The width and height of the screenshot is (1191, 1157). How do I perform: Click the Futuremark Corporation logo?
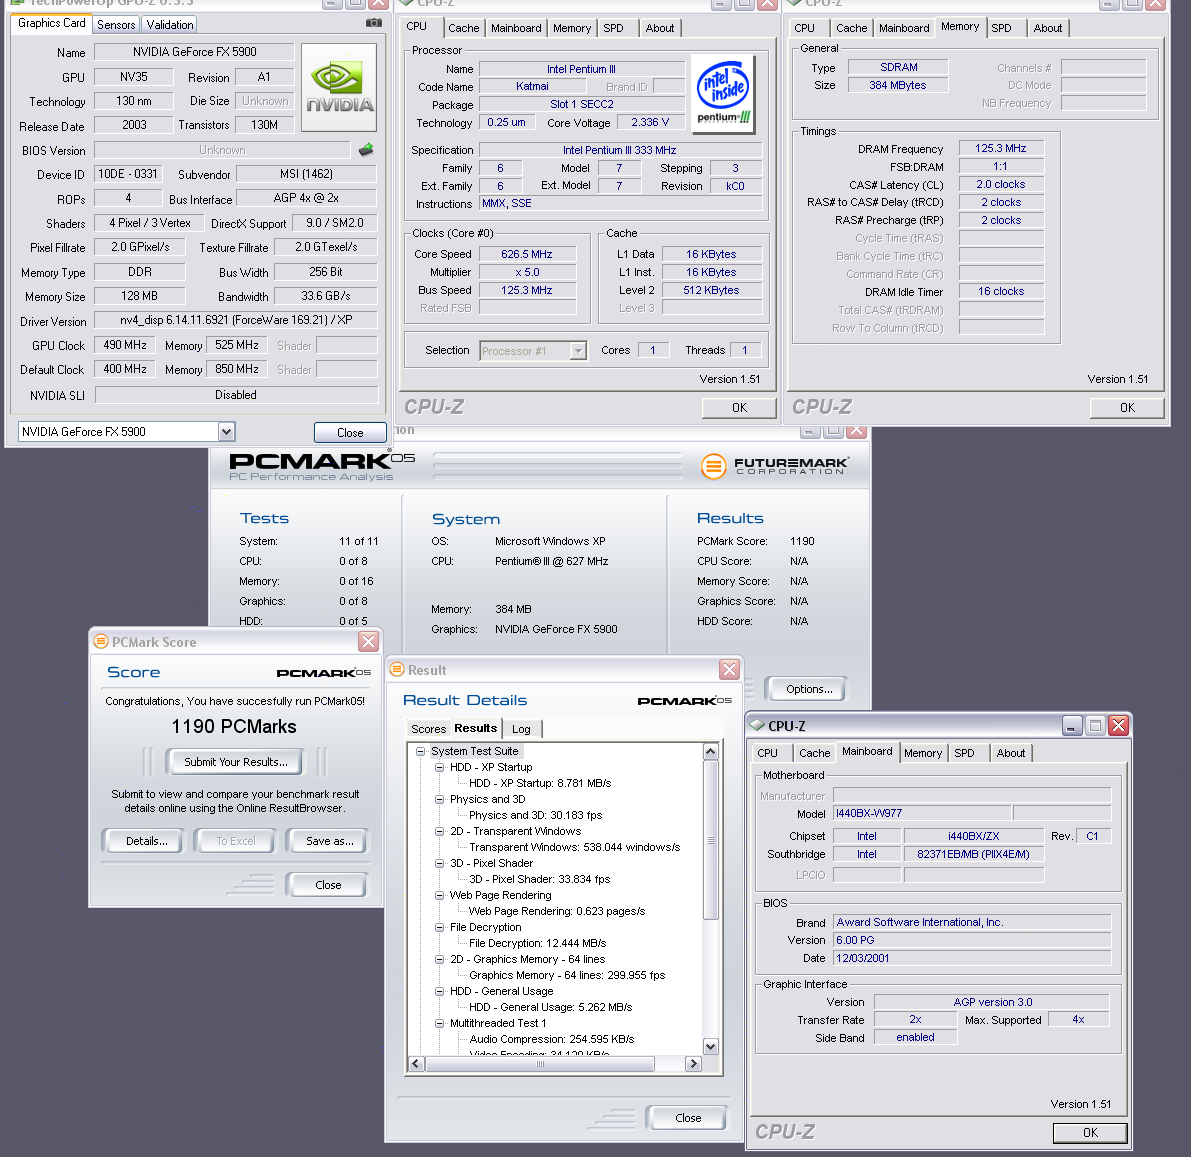pos(776,466)
